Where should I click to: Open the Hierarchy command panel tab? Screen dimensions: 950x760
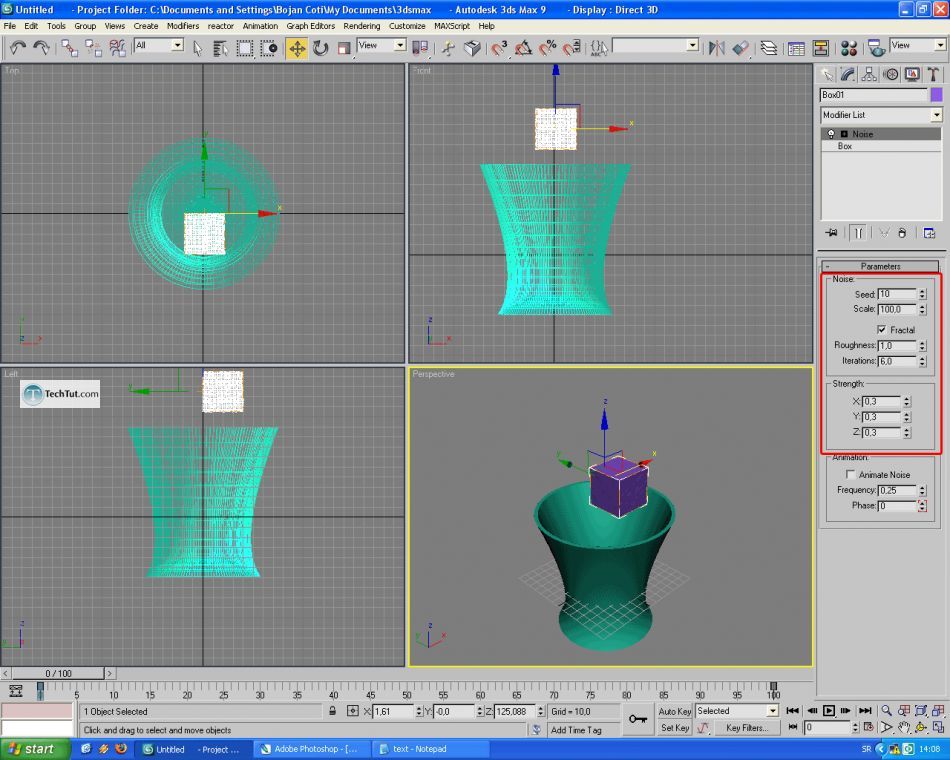click(x=869, y=74)
